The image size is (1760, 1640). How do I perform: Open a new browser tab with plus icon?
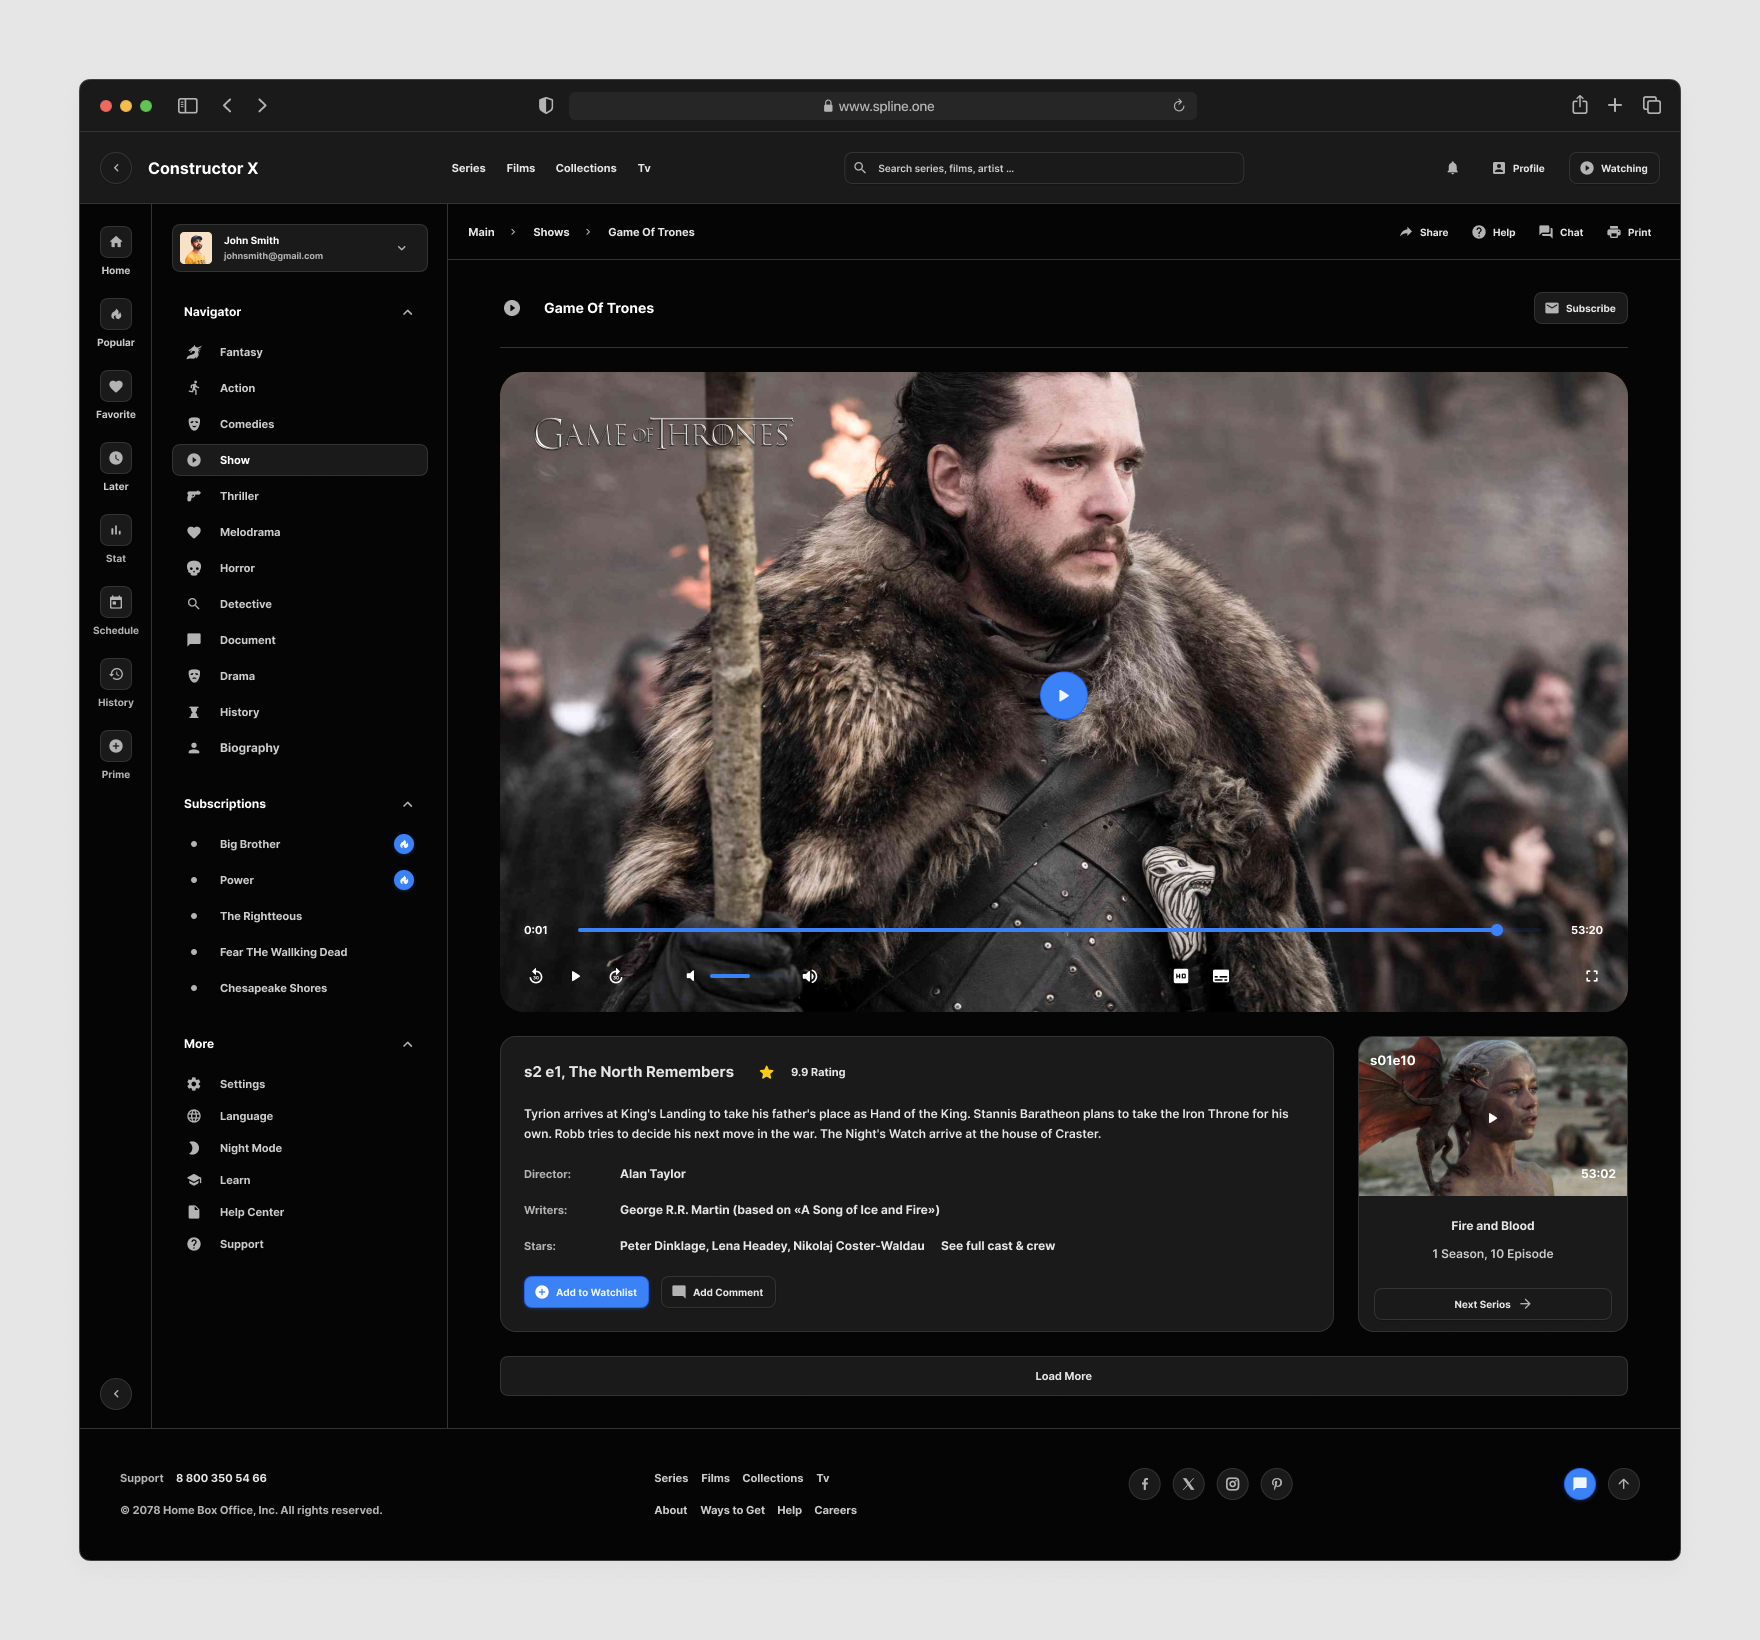(x=1615, y=105)
